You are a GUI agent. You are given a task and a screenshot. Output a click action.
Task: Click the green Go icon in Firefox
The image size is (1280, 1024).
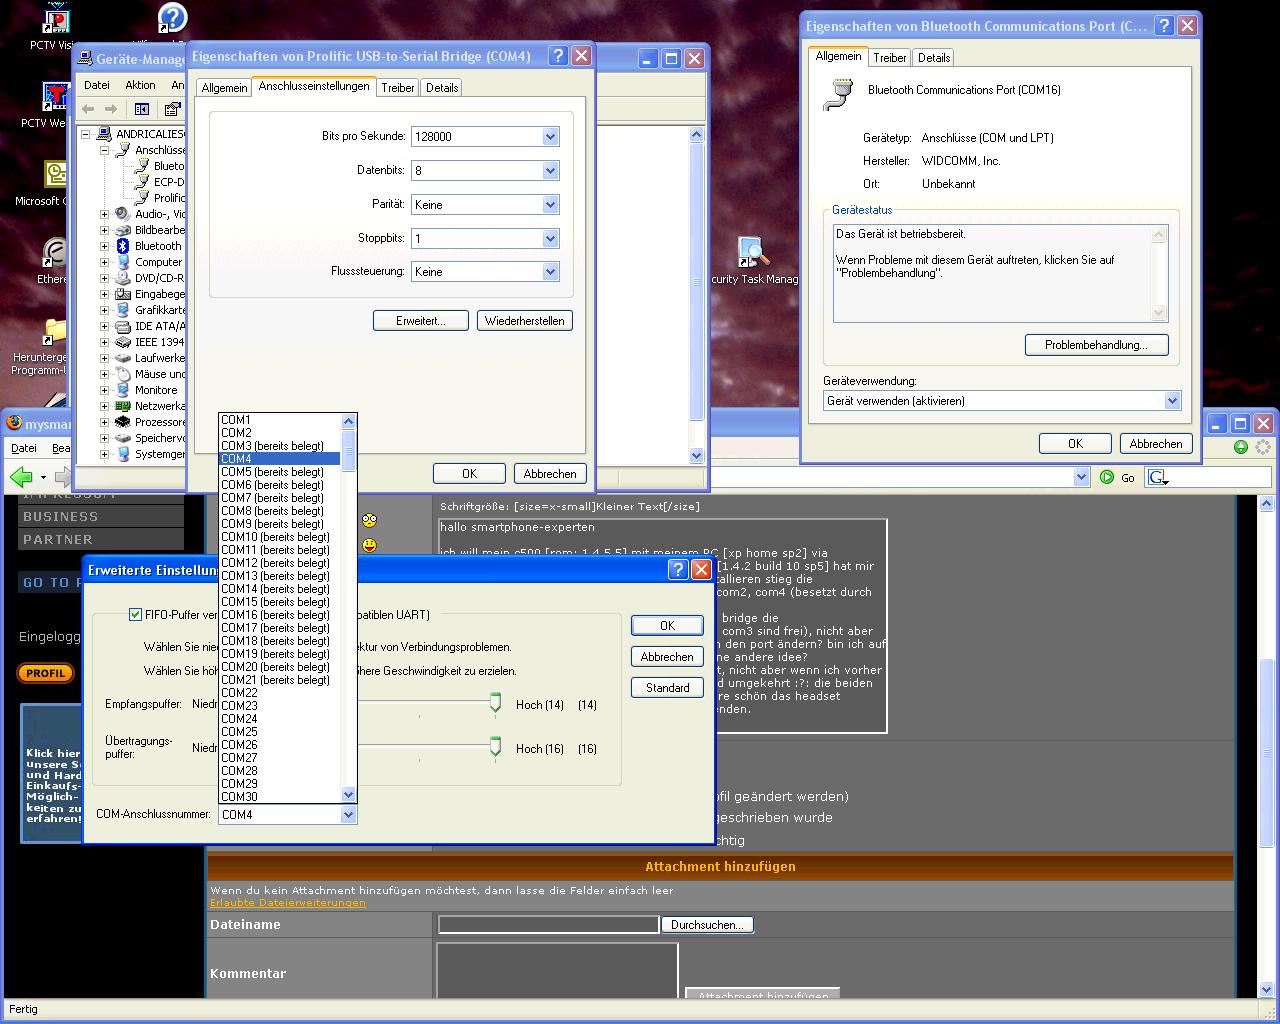pyautogui.click(x=1107, y=477)
